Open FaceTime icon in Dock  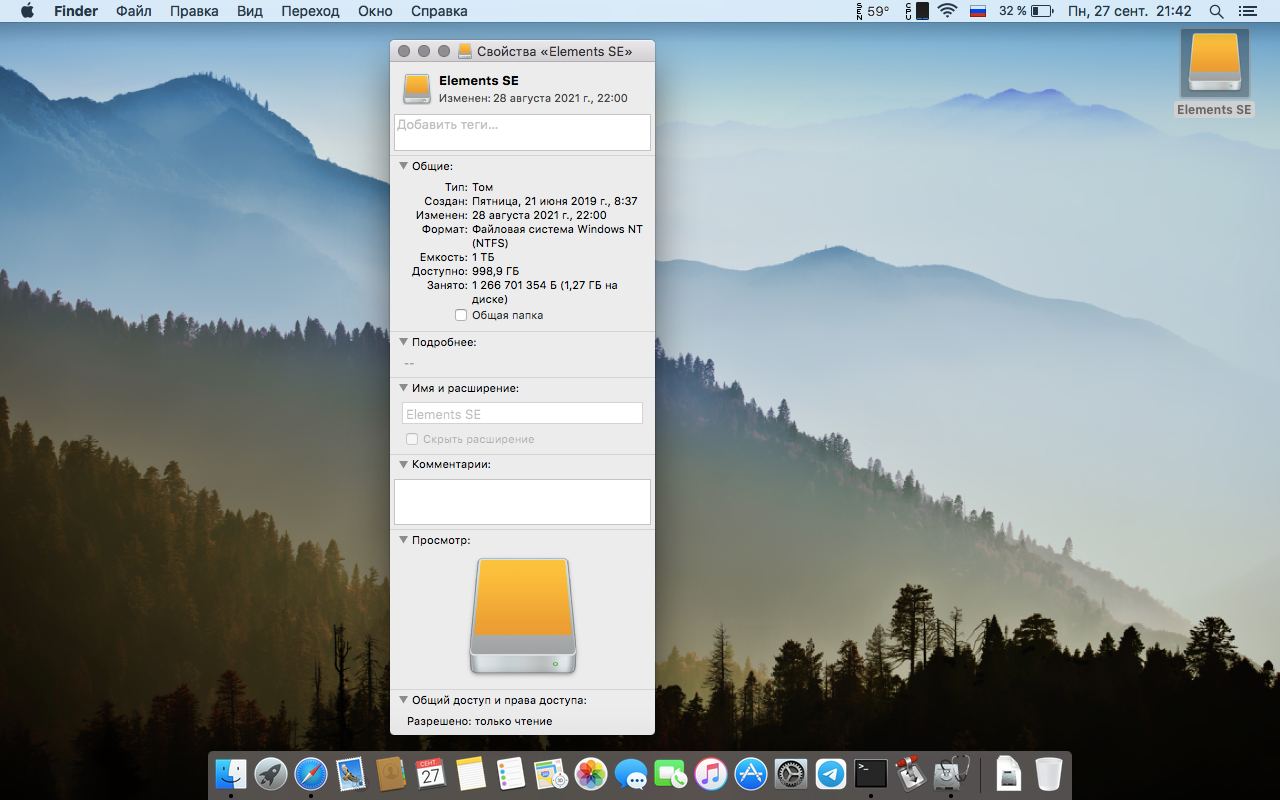pyautogui.click(x=671, y=774)
